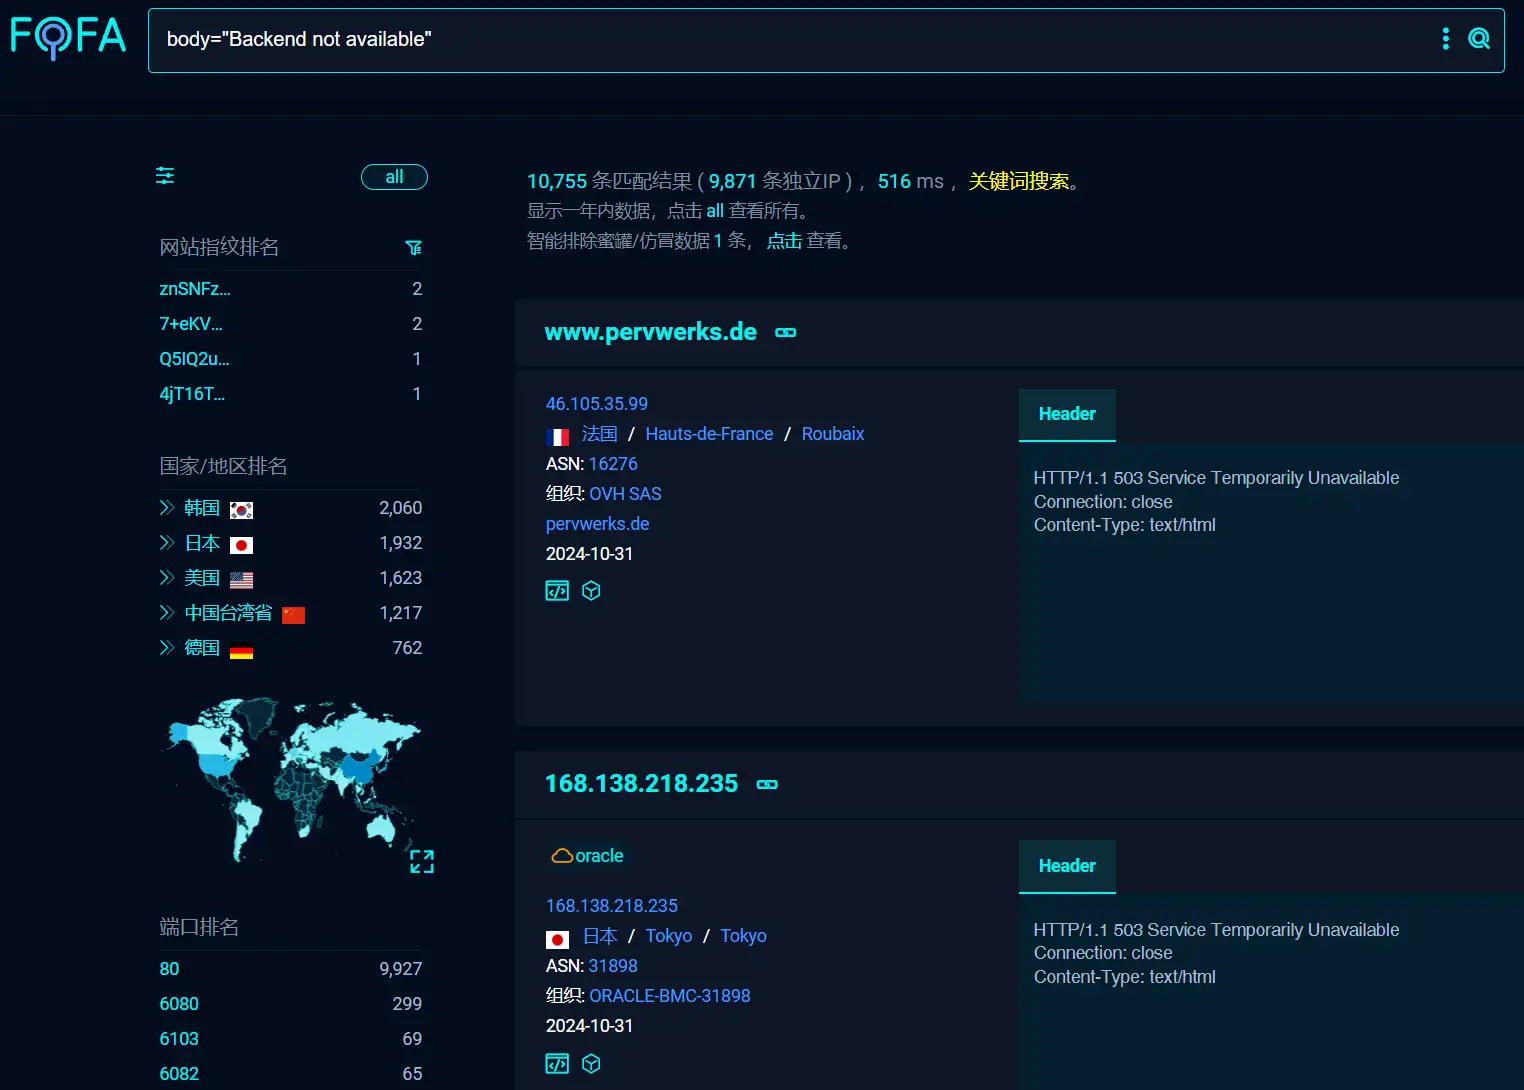Click the cube icon for 168.138.218.235 result
This screenshot has width=1524, height=1090.
(x=591, y=1064)
